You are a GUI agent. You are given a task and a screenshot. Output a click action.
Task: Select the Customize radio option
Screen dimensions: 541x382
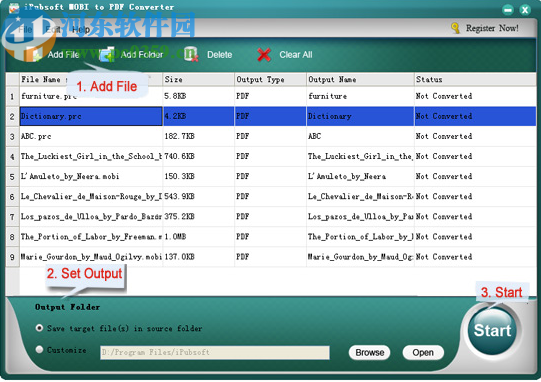[39, 350]
